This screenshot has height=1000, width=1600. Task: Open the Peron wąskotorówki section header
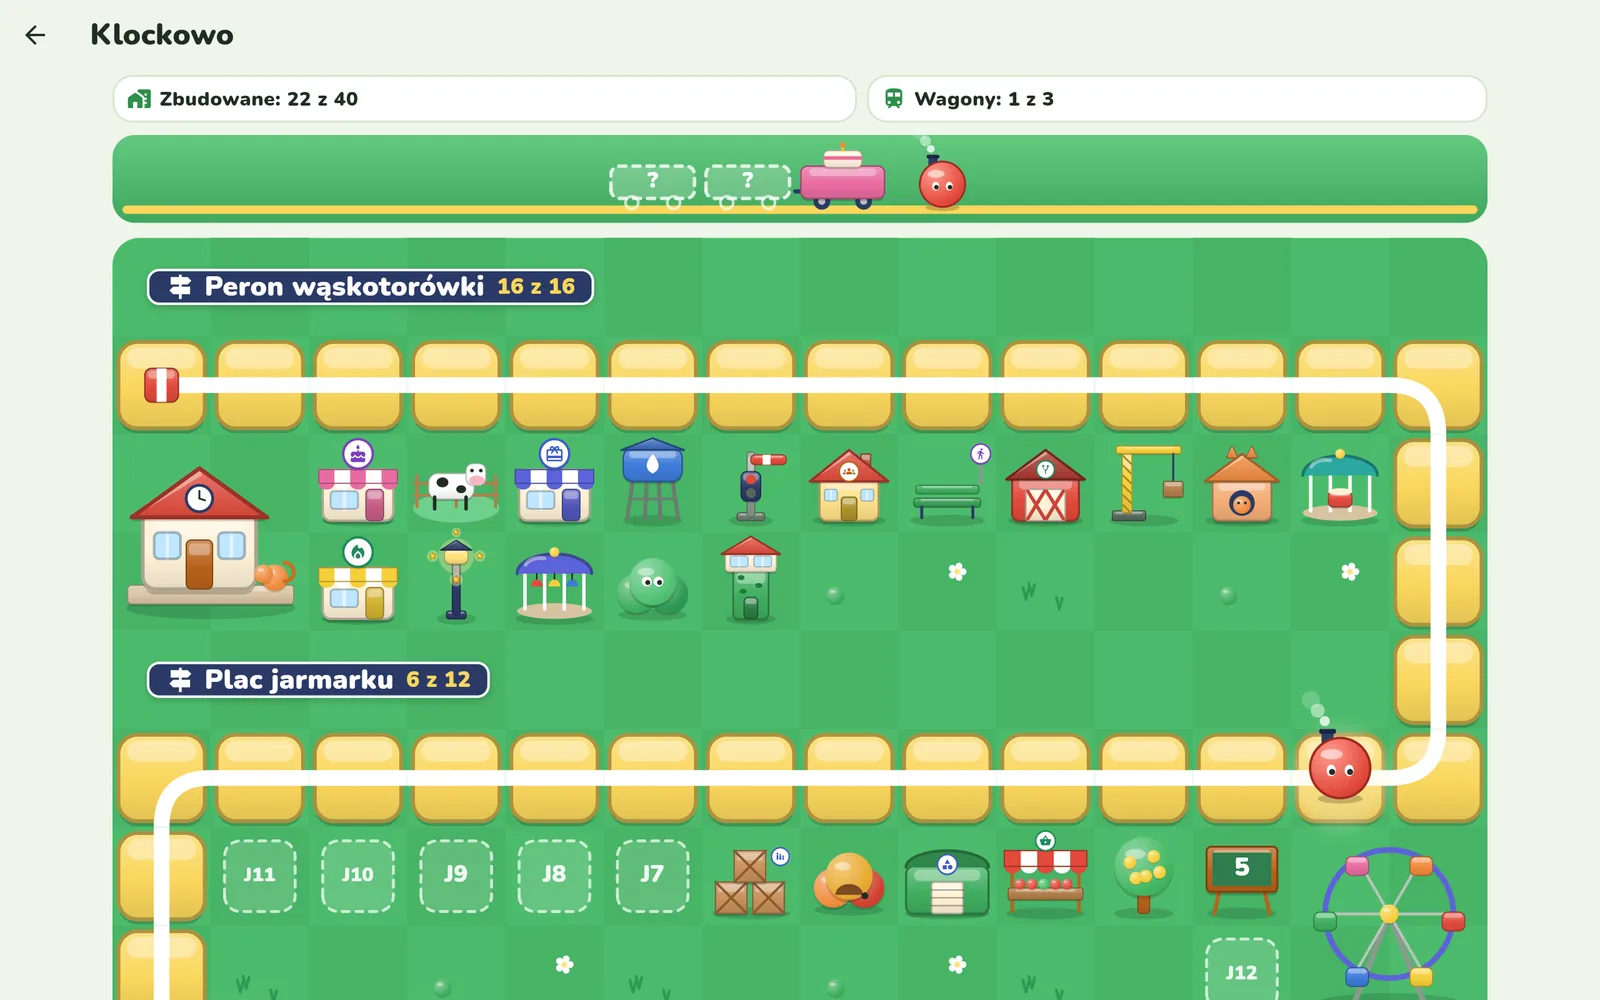click(x=370, y=287)
